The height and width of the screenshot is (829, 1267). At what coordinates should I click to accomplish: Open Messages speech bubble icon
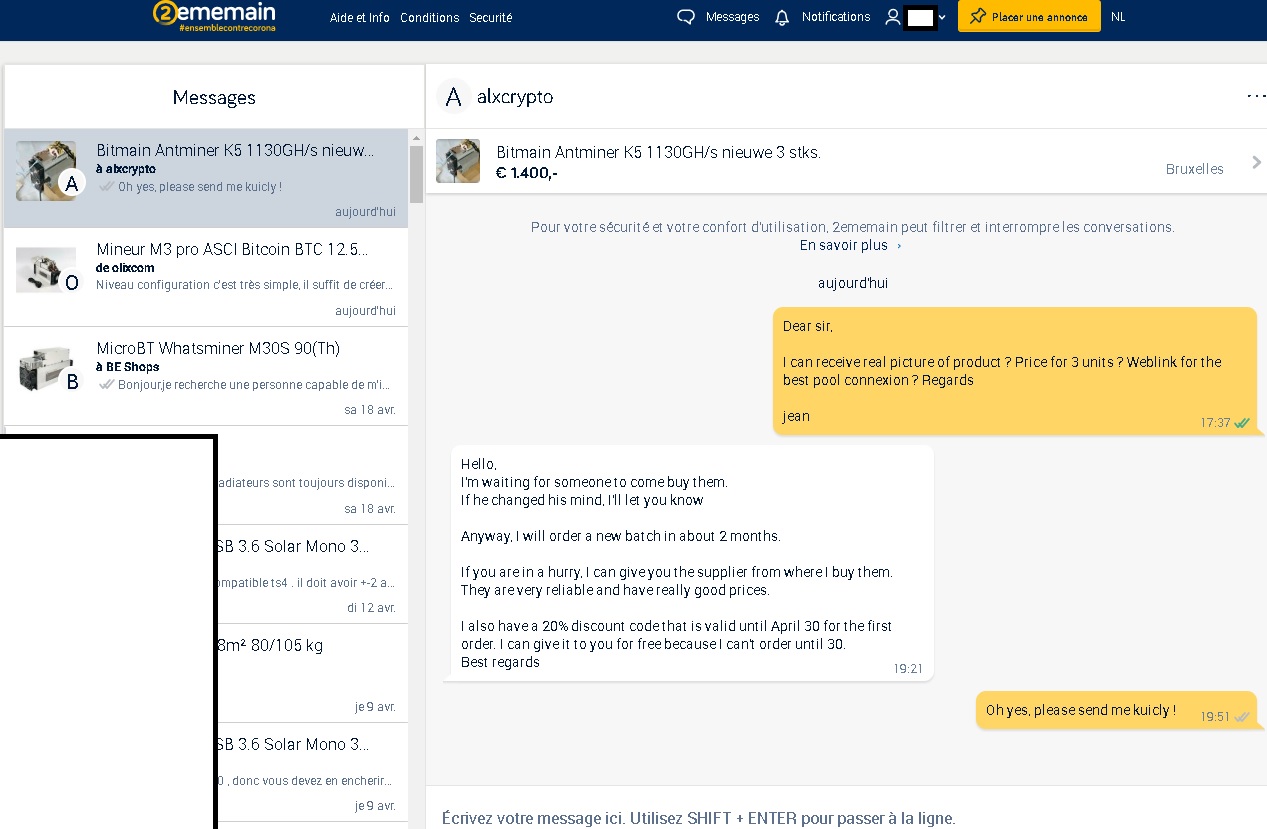(x=685, y=17)
